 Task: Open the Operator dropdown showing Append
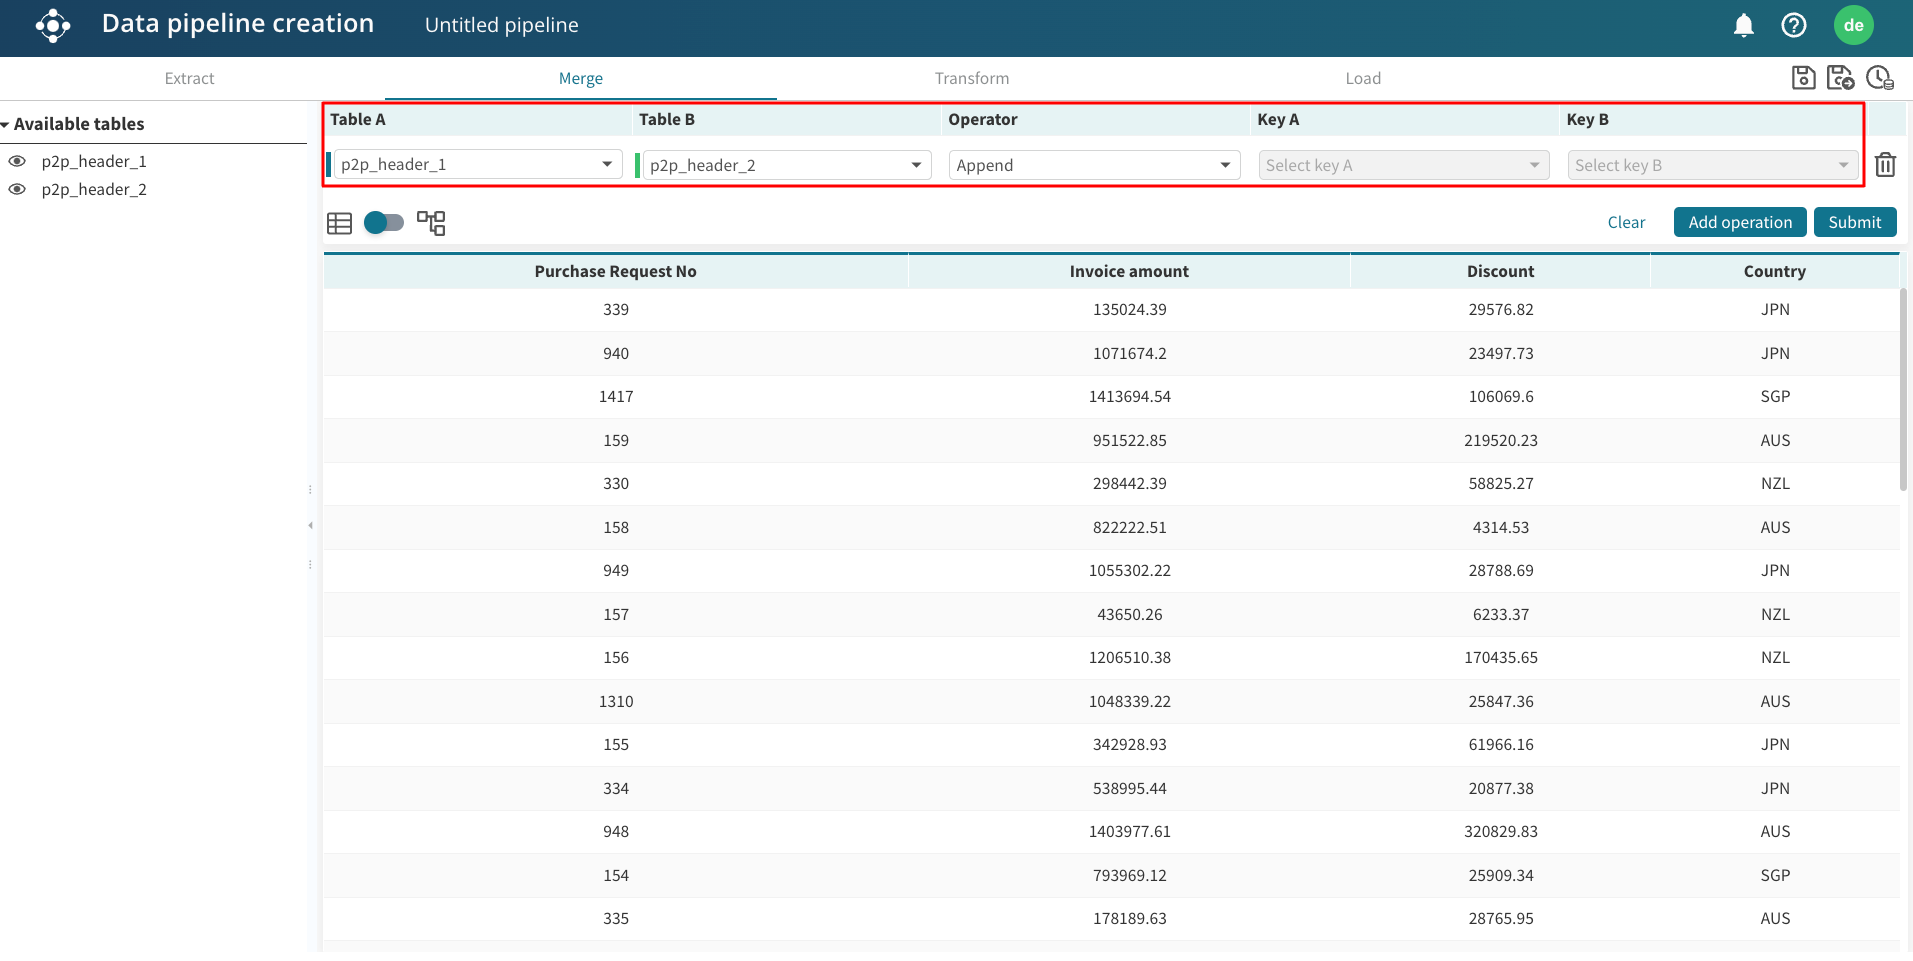coord(1094,165)
